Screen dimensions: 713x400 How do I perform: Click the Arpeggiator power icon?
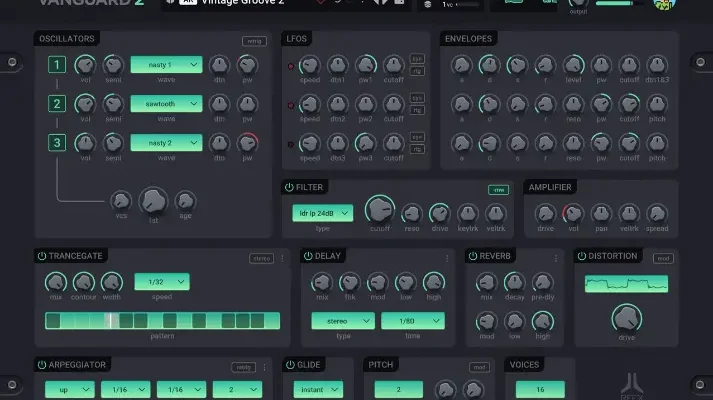click(x=41, y=365)
